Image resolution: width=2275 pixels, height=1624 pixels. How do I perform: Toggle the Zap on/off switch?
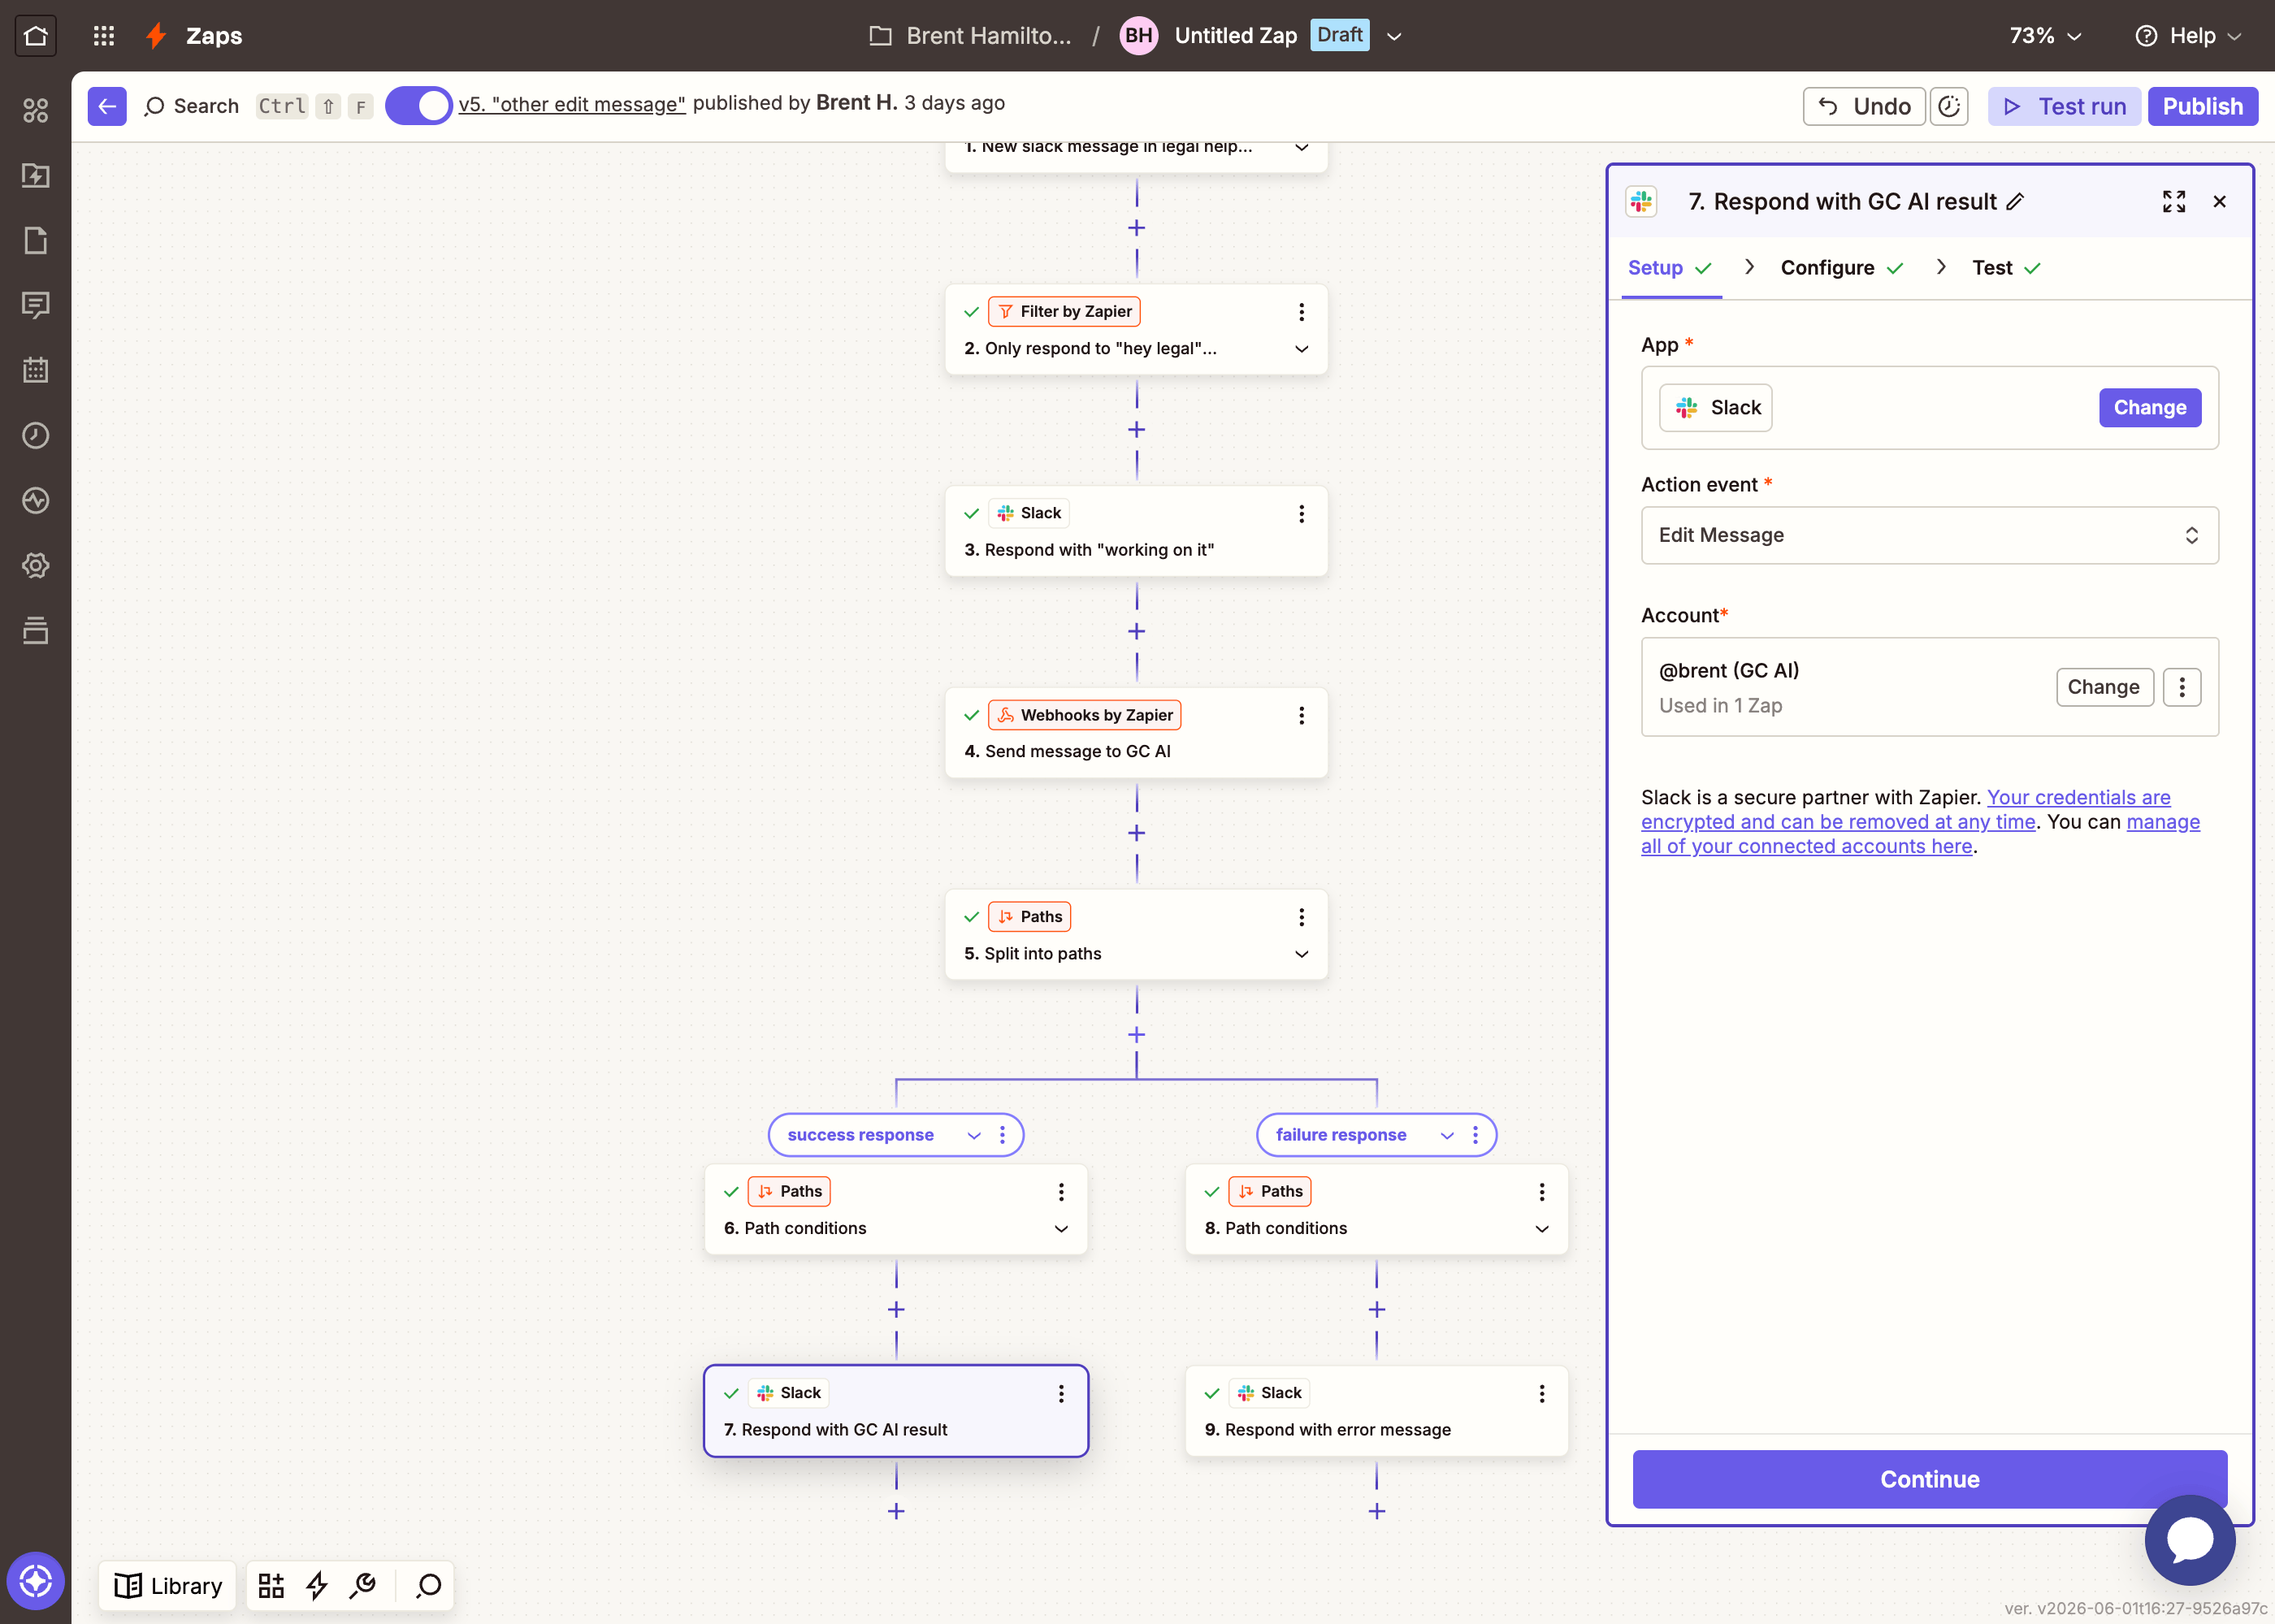coord(419,106)
